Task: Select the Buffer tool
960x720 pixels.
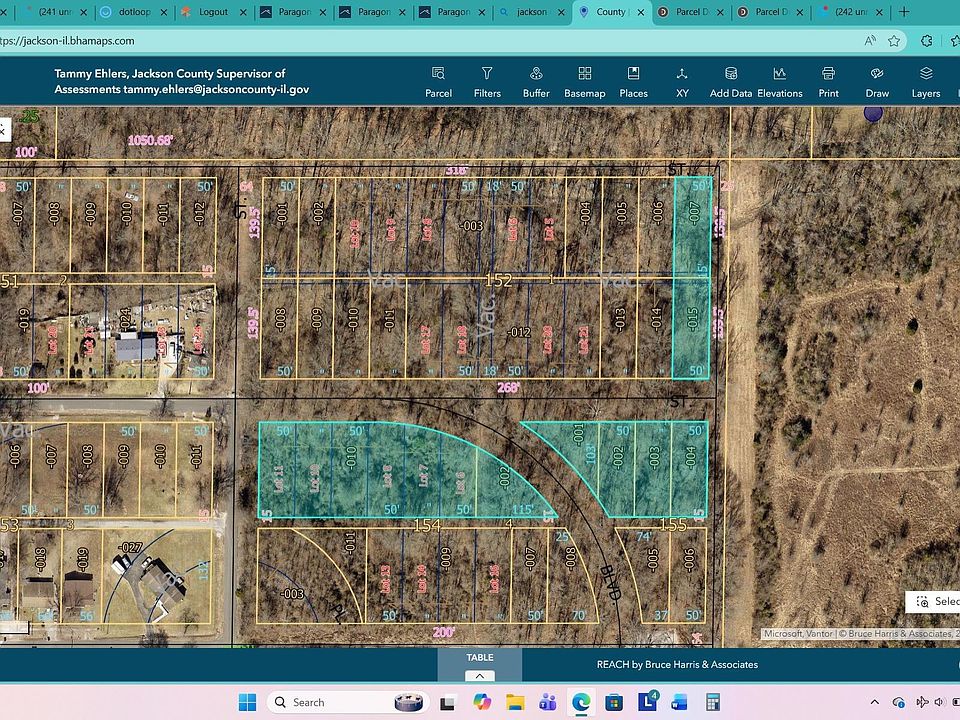Action: [x=536, y=81]
